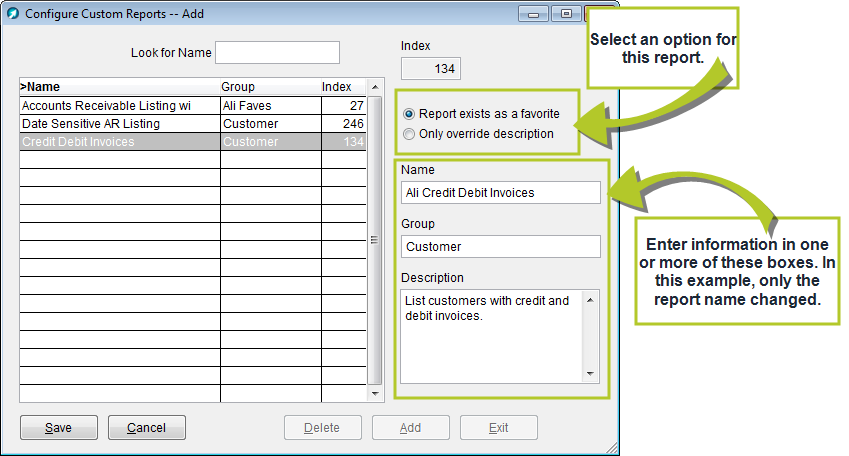Click the application icon in the title bar
The width and height of the screenshot is (849, 456).
(13, 14)
